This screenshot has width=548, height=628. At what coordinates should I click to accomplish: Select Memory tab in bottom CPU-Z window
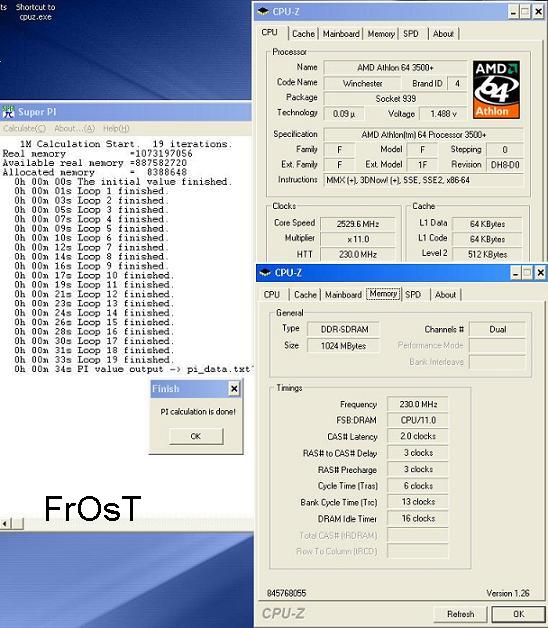point(383,294)
